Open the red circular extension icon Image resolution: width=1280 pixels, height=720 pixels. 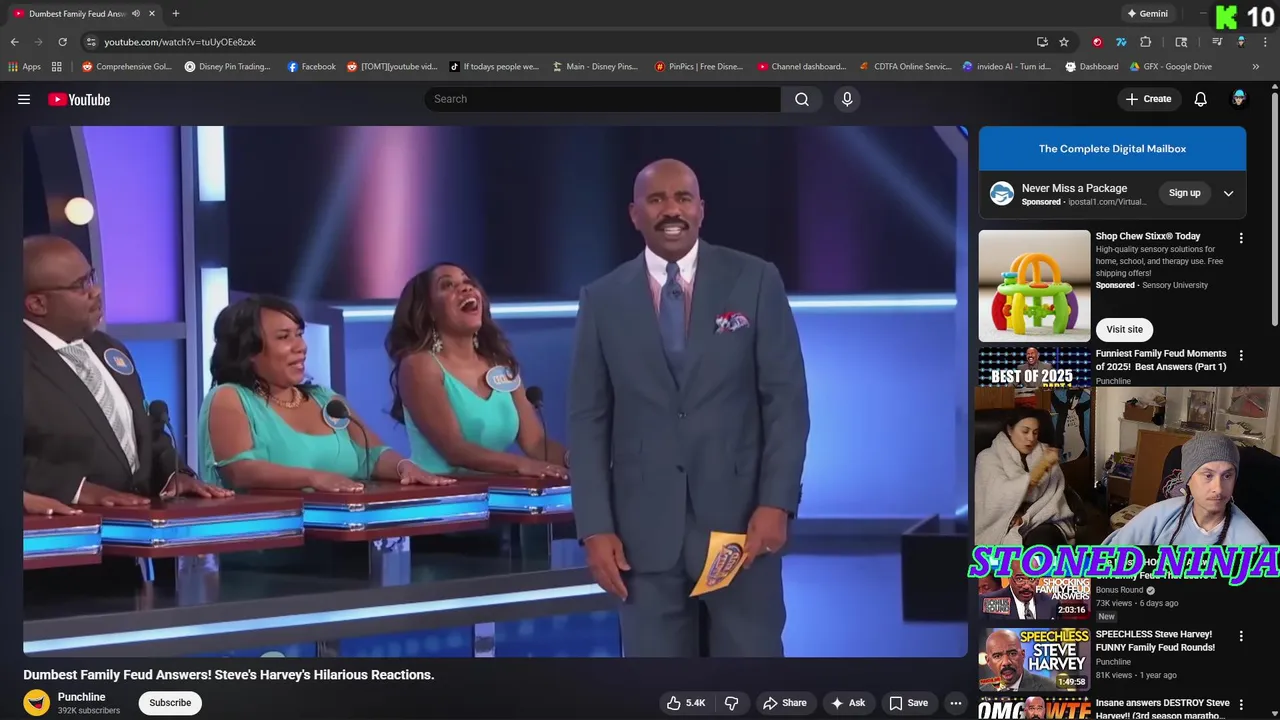pyautogui.click(x=1097, y=42)
